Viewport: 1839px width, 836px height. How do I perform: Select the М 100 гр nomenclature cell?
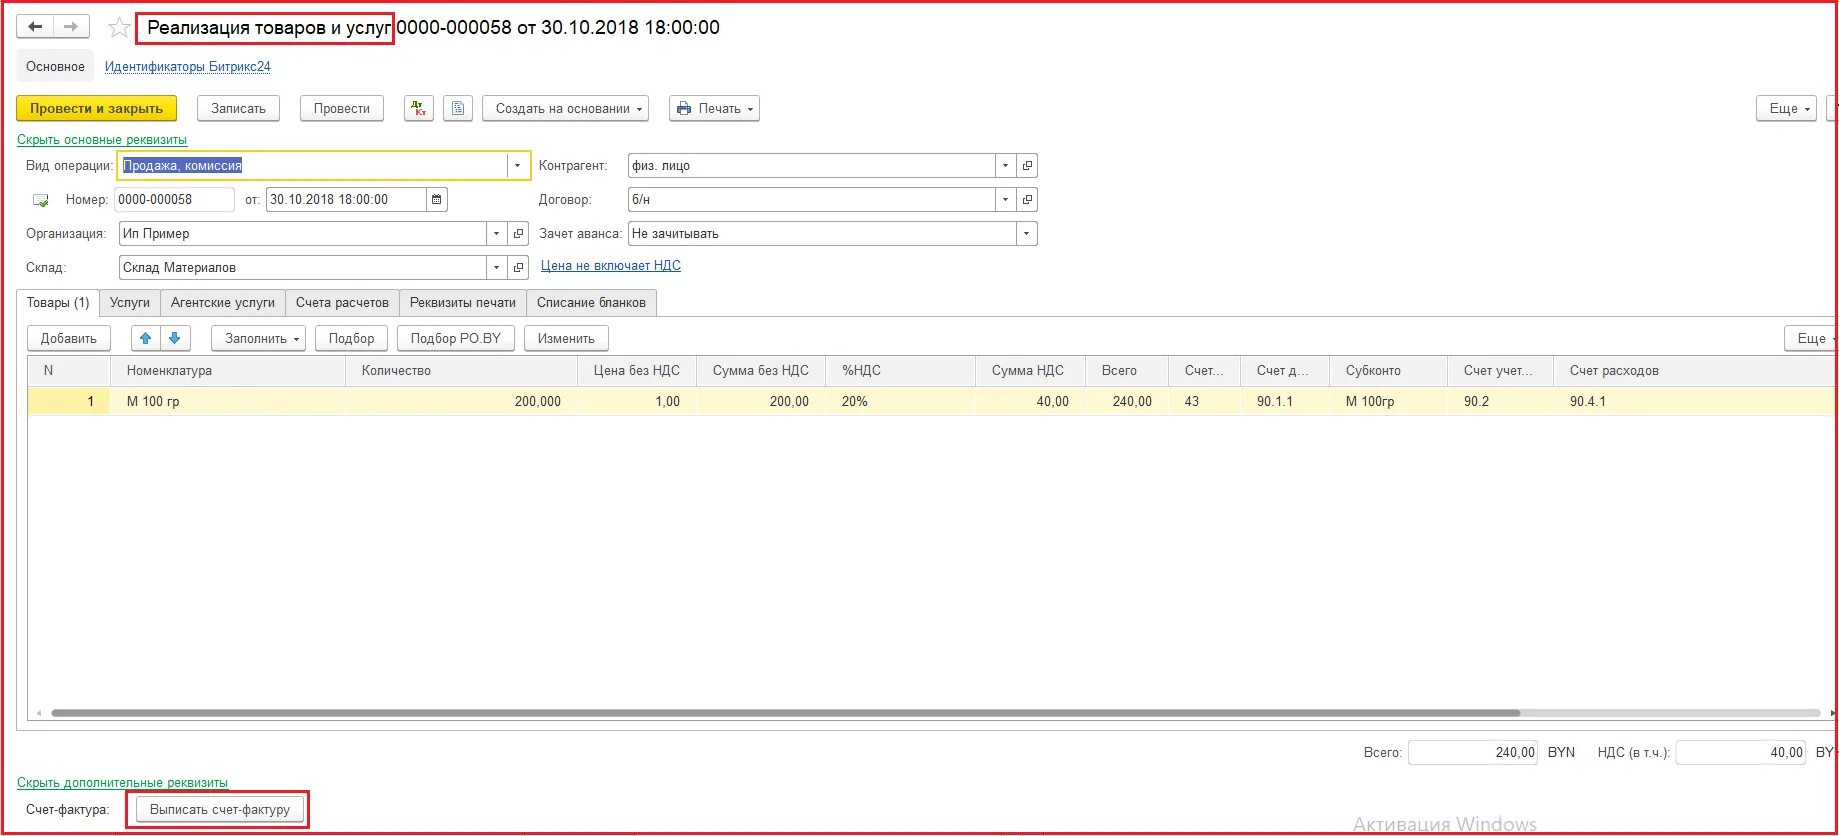pyautogui.click(x=228, y=401)
